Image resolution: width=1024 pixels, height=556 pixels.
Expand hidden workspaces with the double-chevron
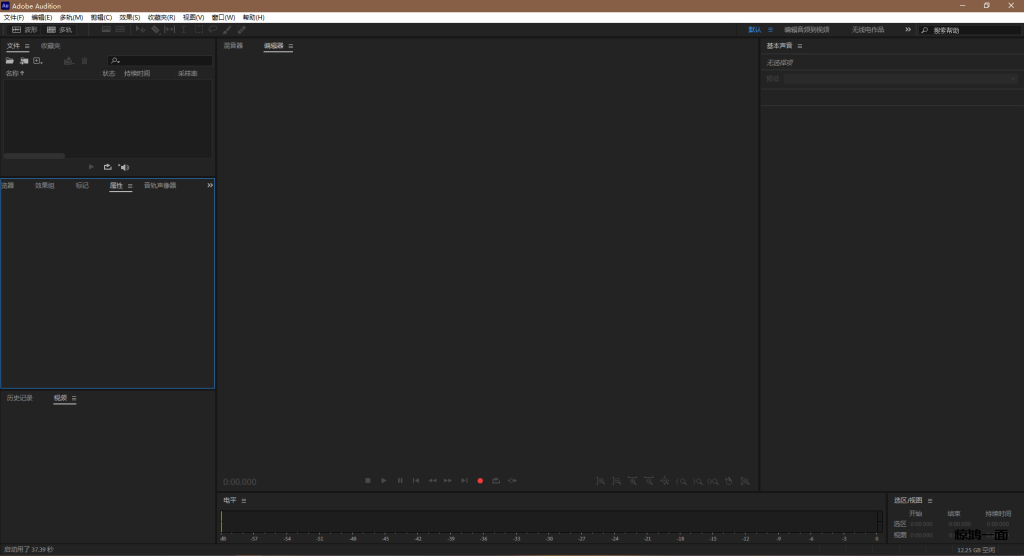point(908,30)
